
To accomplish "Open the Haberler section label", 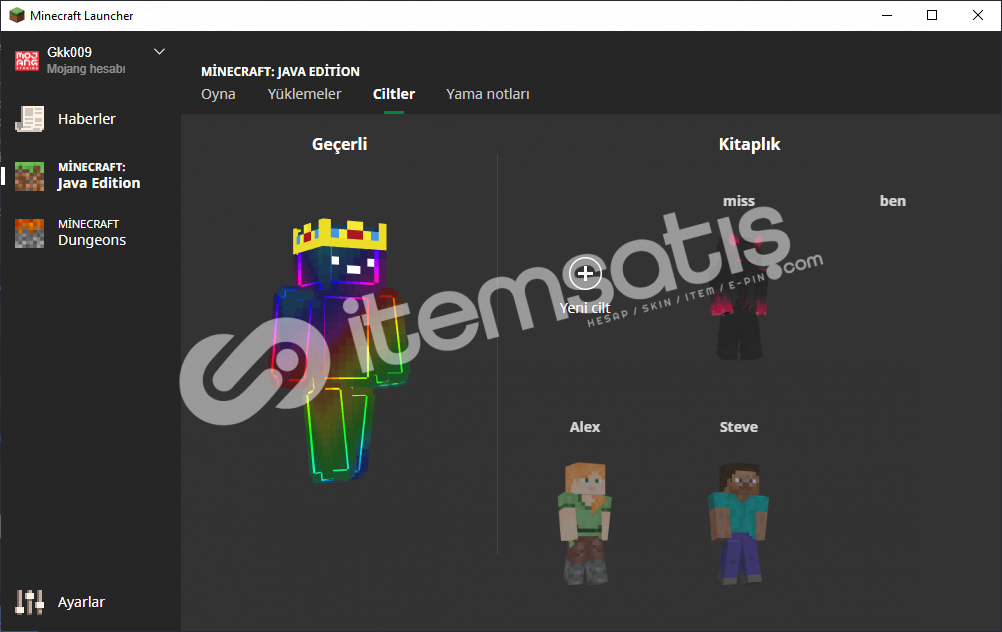I will [x=87, y=119].
